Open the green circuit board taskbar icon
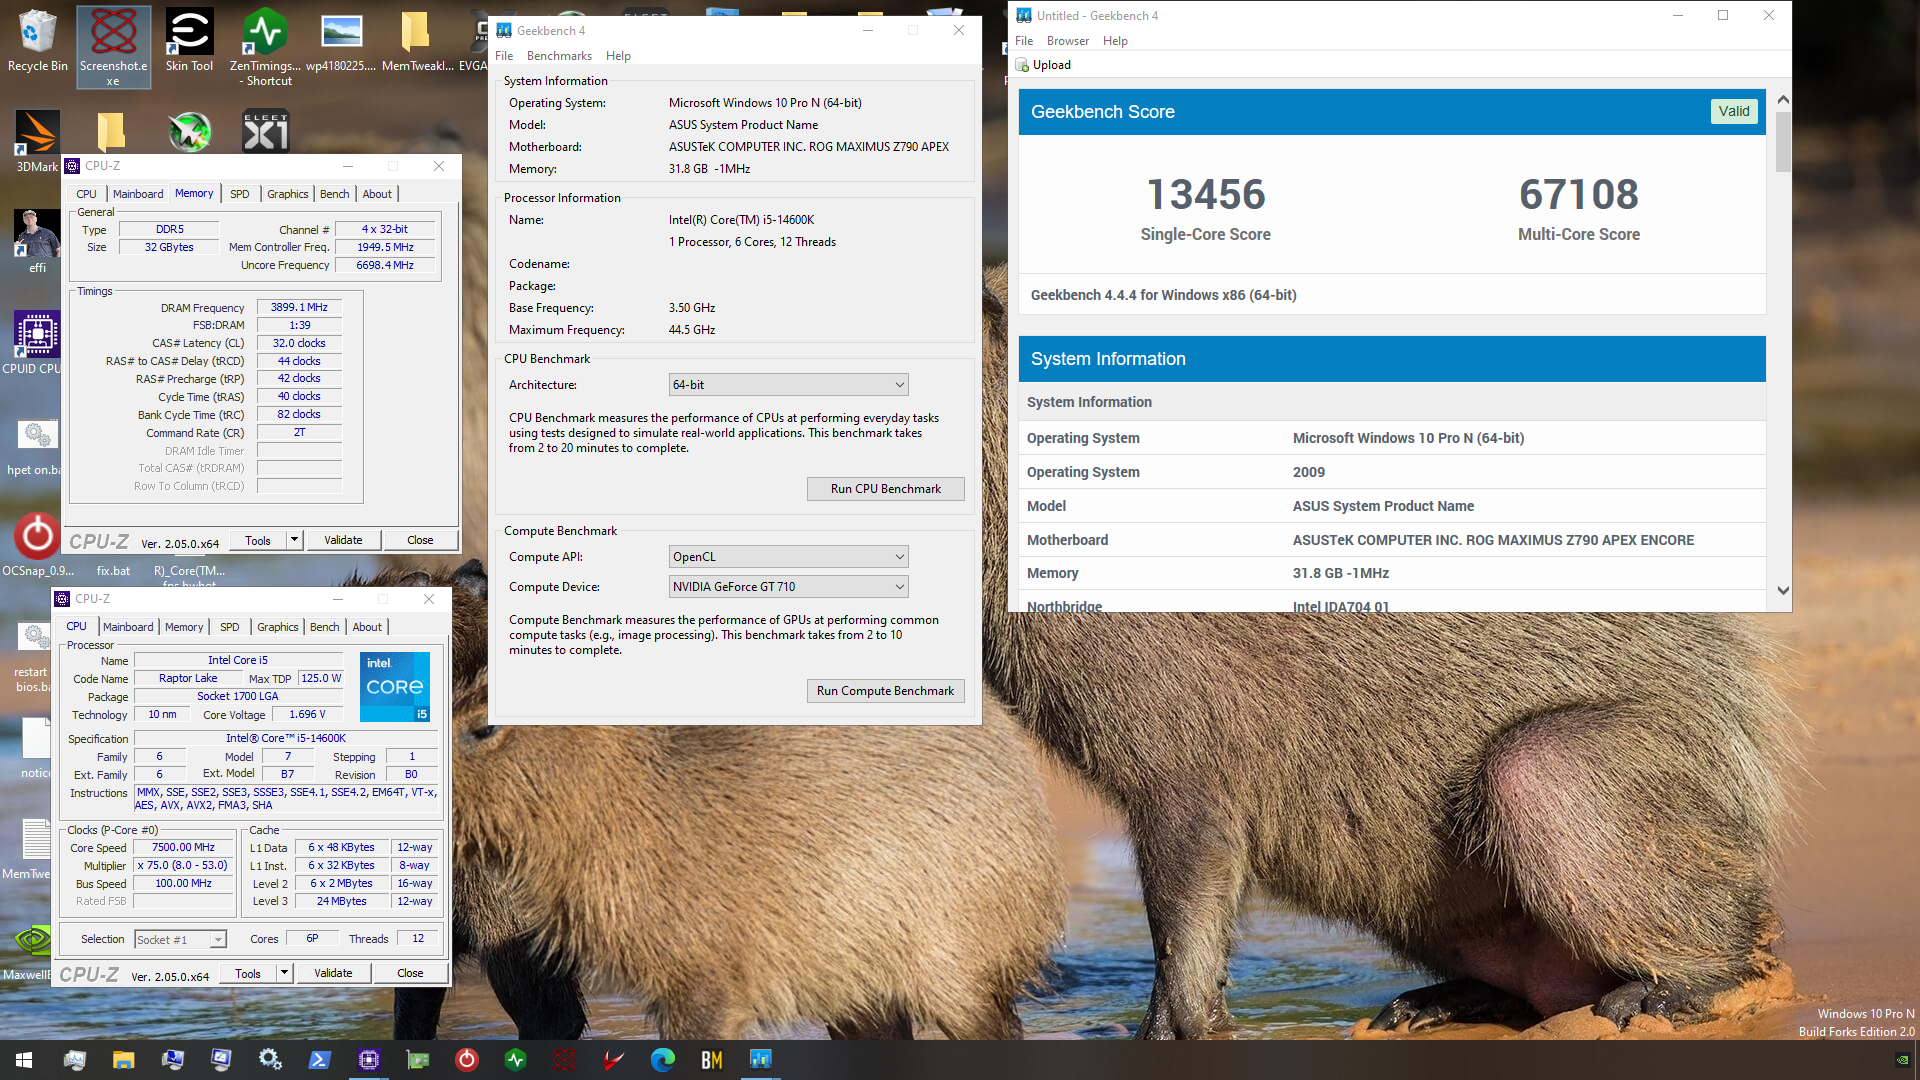This screenshot has width=1920, height=1080. [417, 1059]
